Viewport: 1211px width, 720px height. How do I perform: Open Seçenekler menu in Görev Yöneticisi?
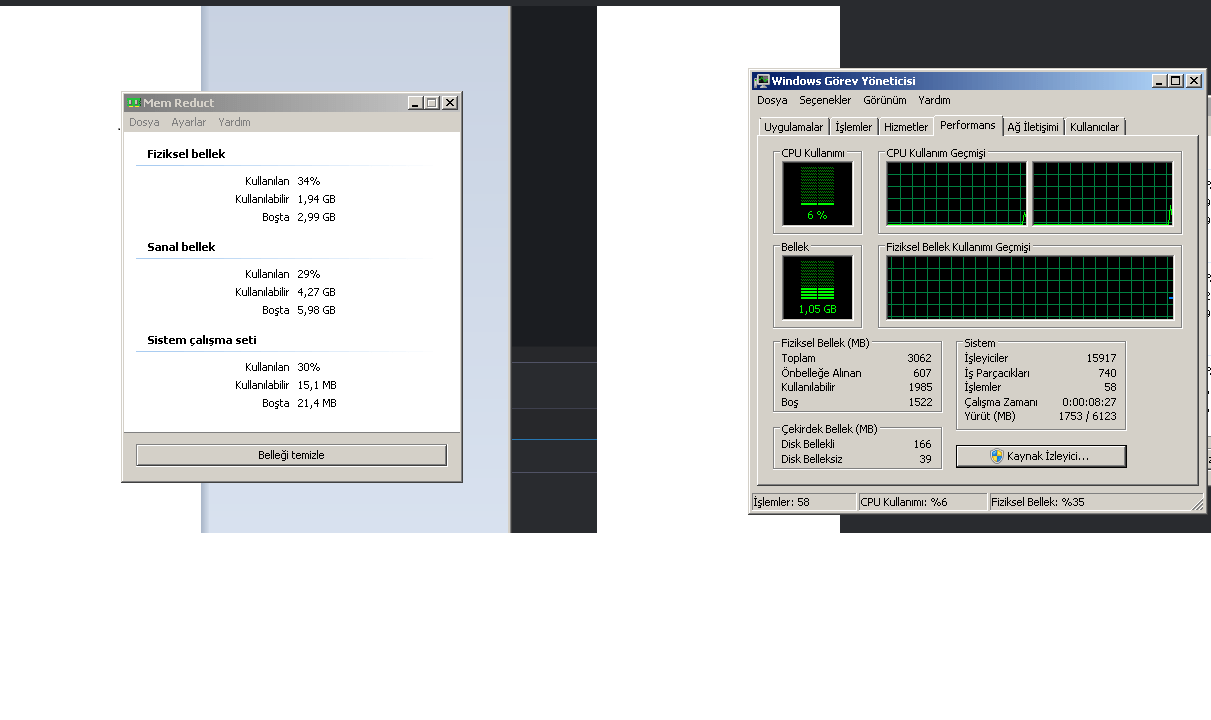[825, 100]
